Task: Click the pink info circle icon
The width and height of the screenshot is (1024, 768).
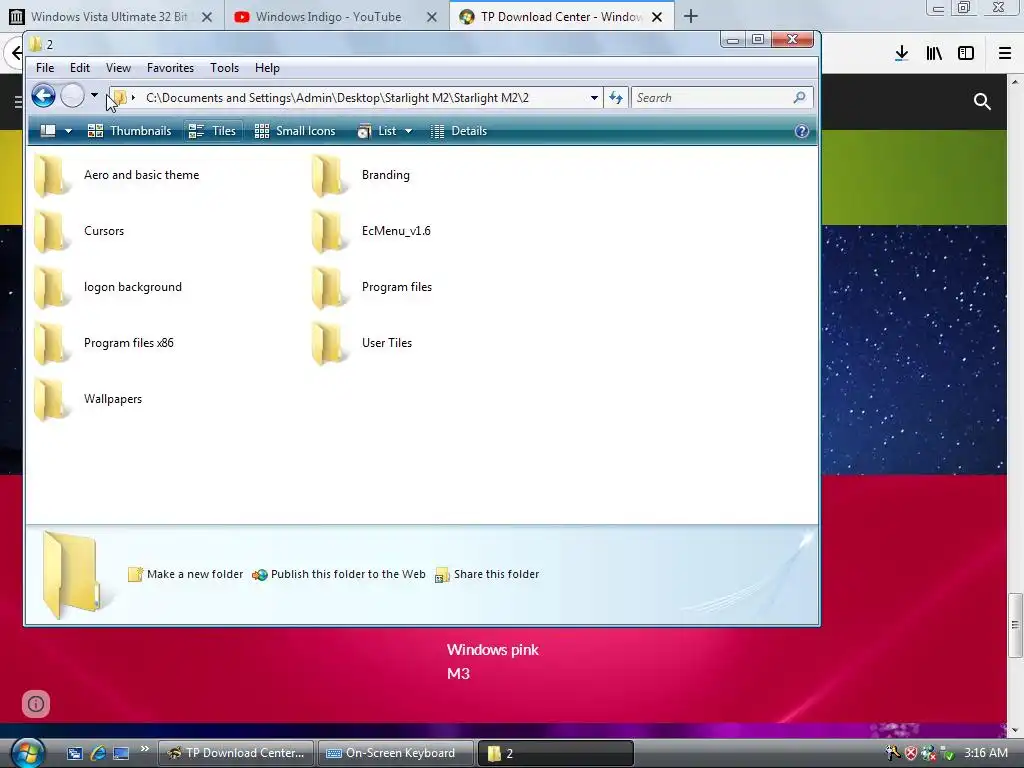Action: click(x=36, y=704)
